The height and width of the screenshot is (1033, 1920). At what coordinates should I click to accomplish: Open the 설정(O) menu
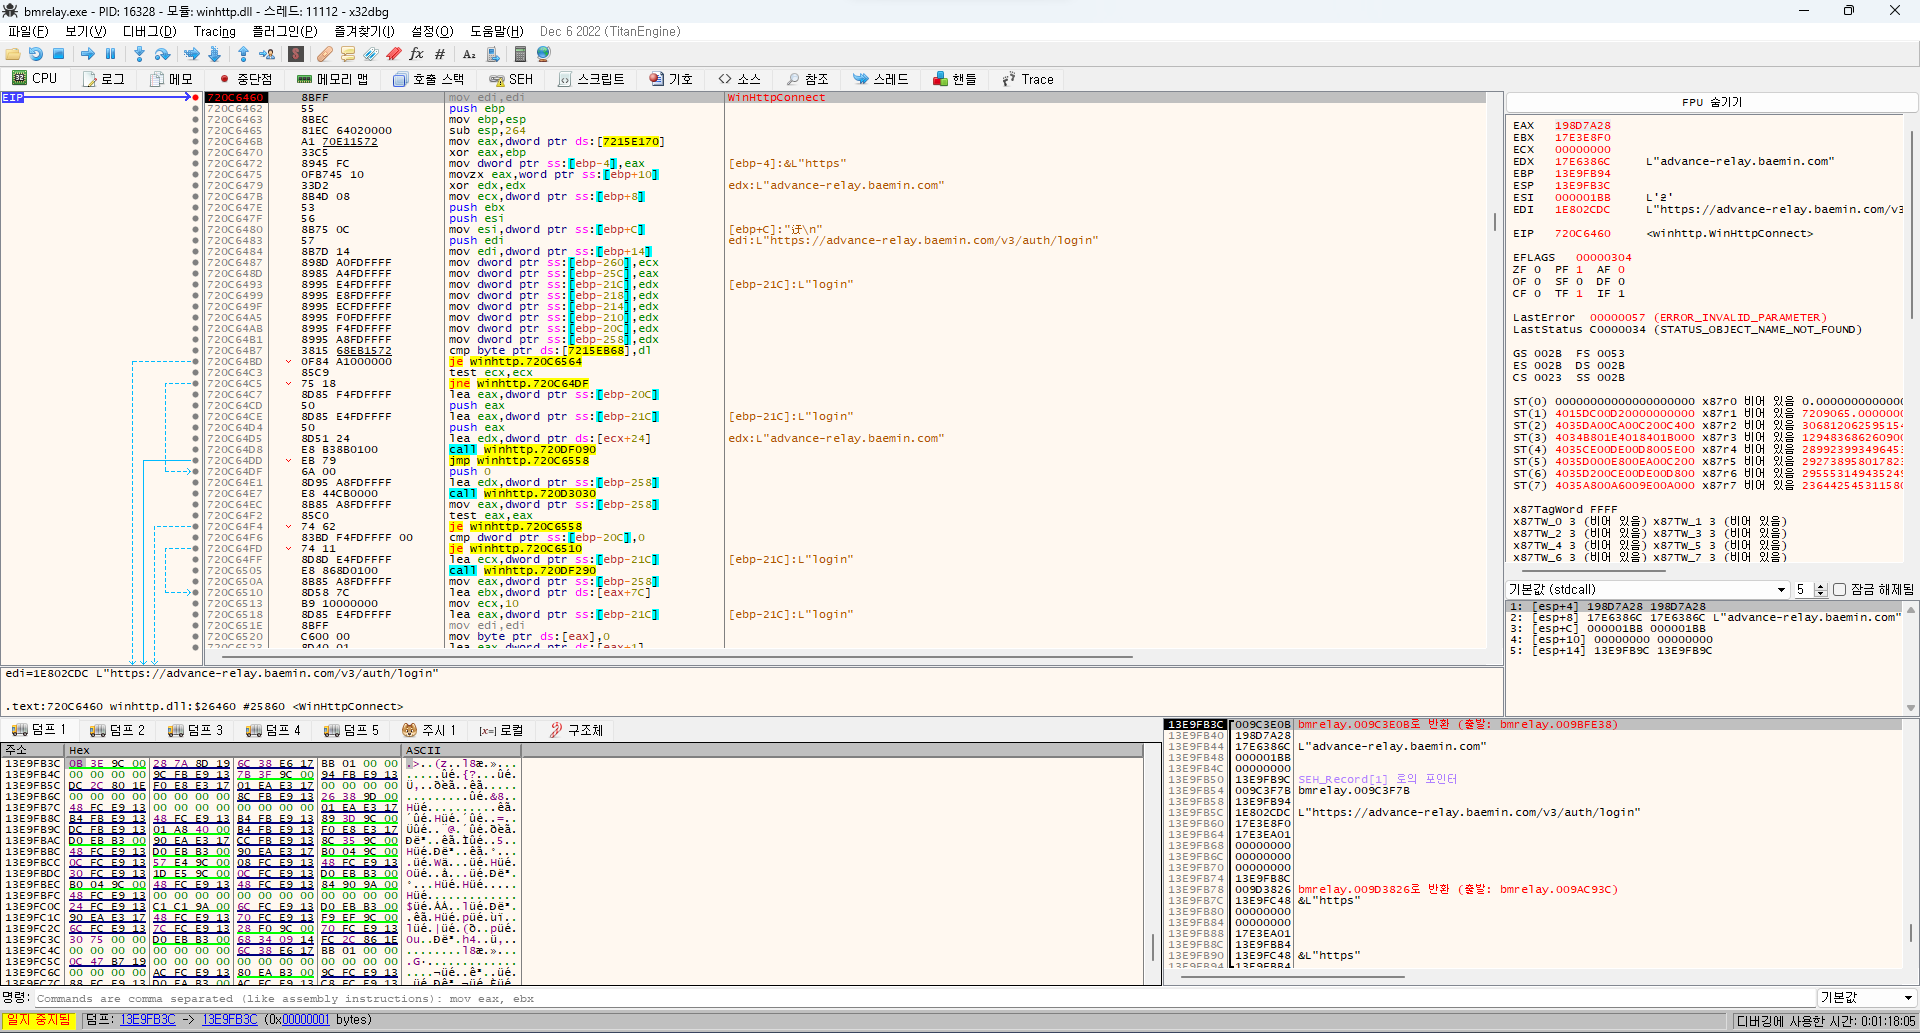432,31
